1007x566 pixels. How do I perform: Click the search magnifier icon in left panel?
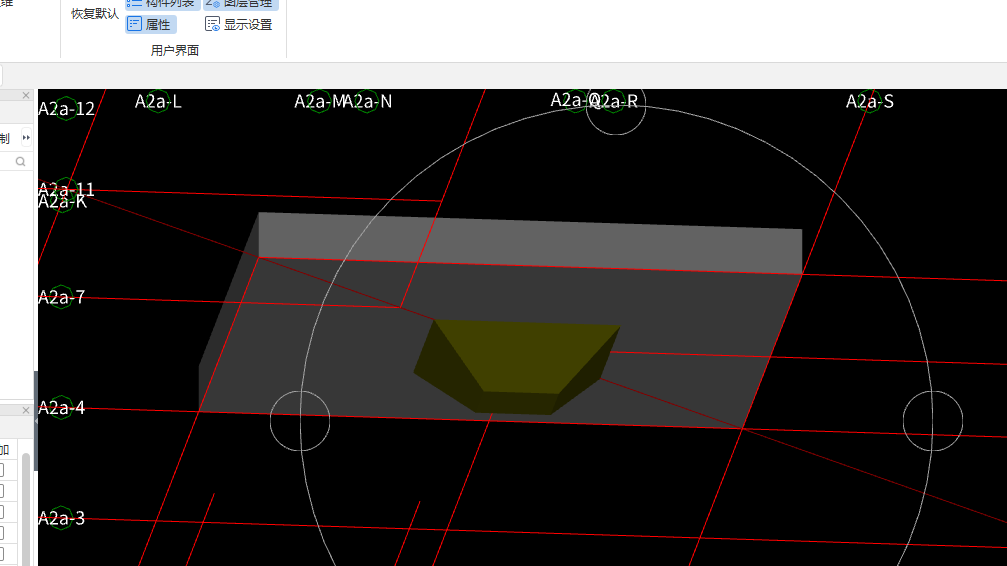click(21, 162)
